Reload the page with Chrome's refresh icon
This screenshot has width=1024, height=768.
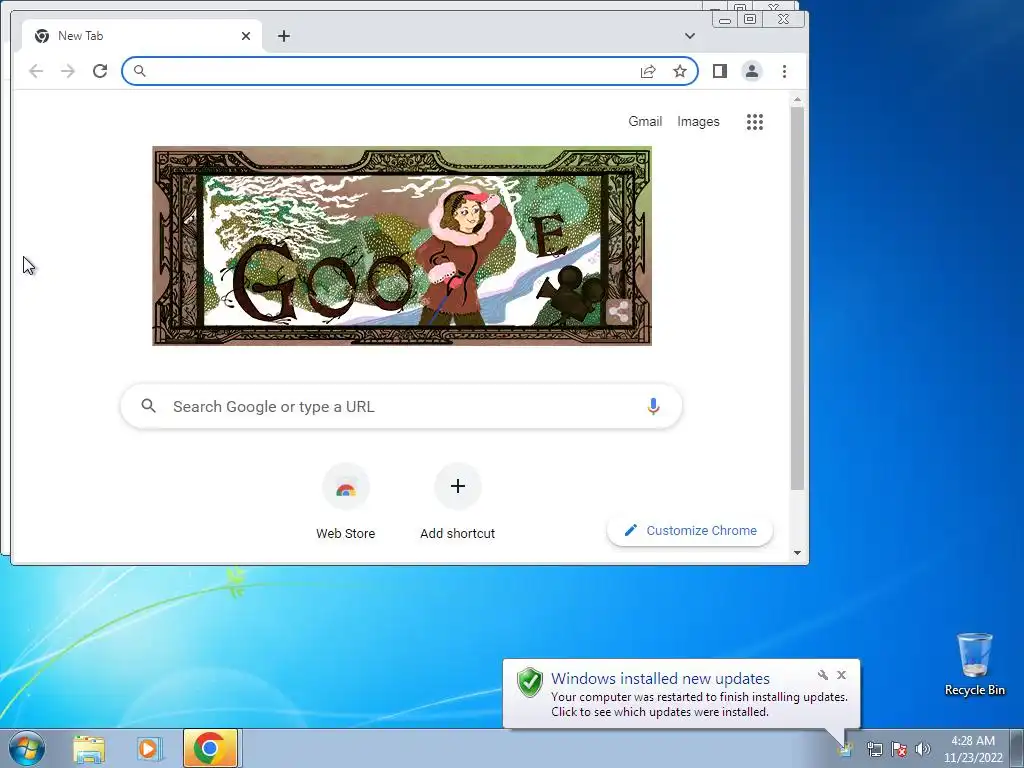(100, 71)
